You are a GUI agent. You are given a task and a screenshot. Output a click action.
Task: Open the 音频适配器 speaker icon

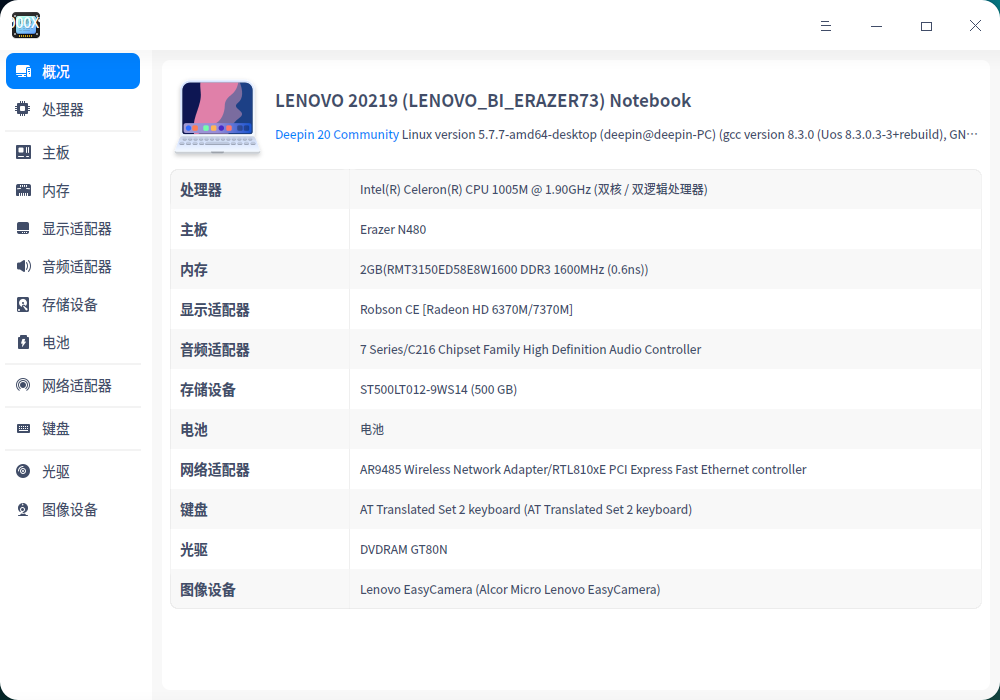[x=22, y=266]
